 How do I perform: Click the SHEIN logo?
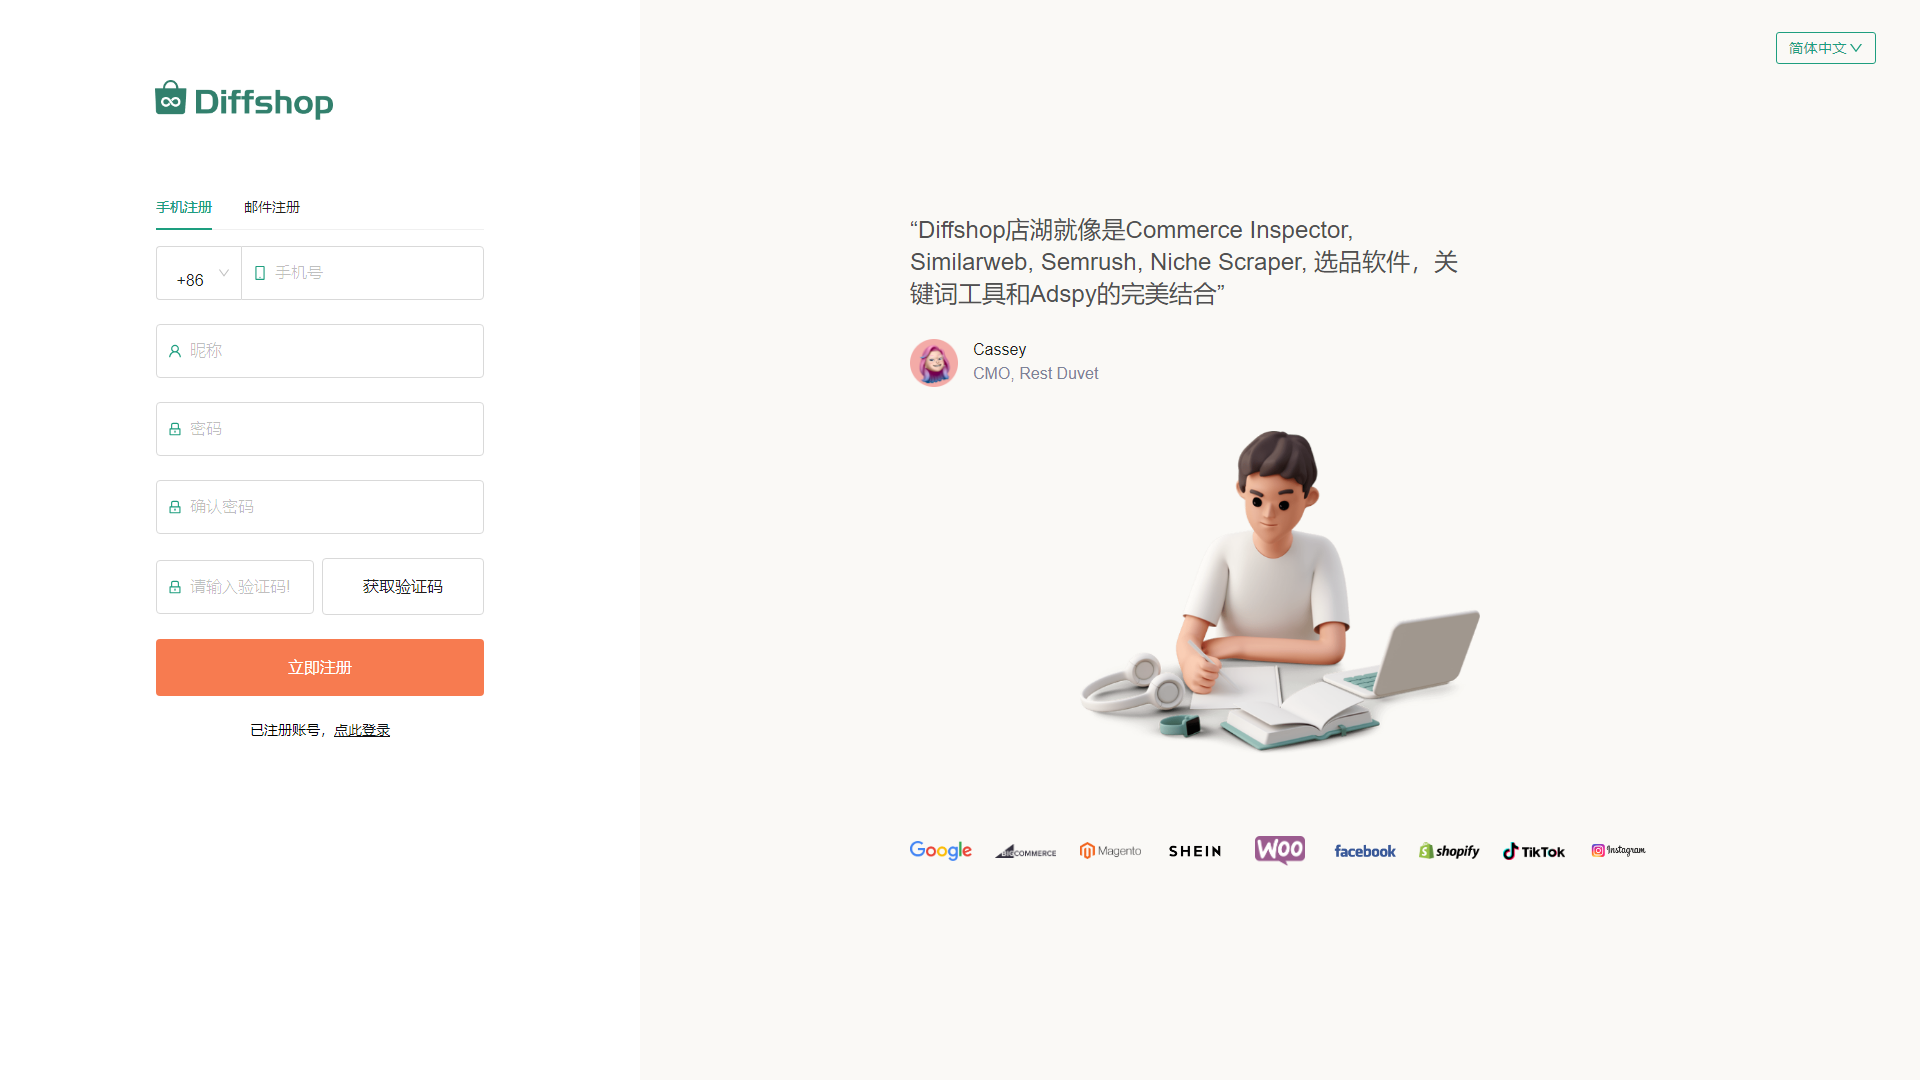1195,851
